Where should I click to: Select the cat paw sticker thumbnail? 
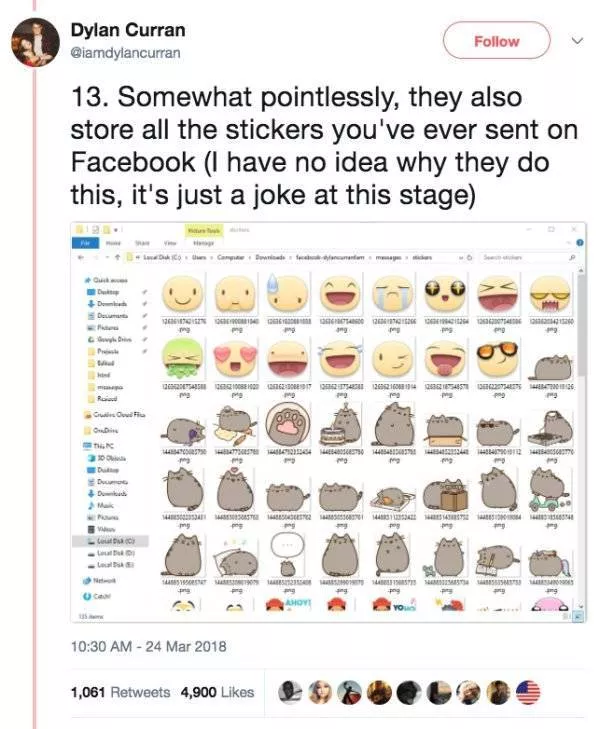click(290, 428)
